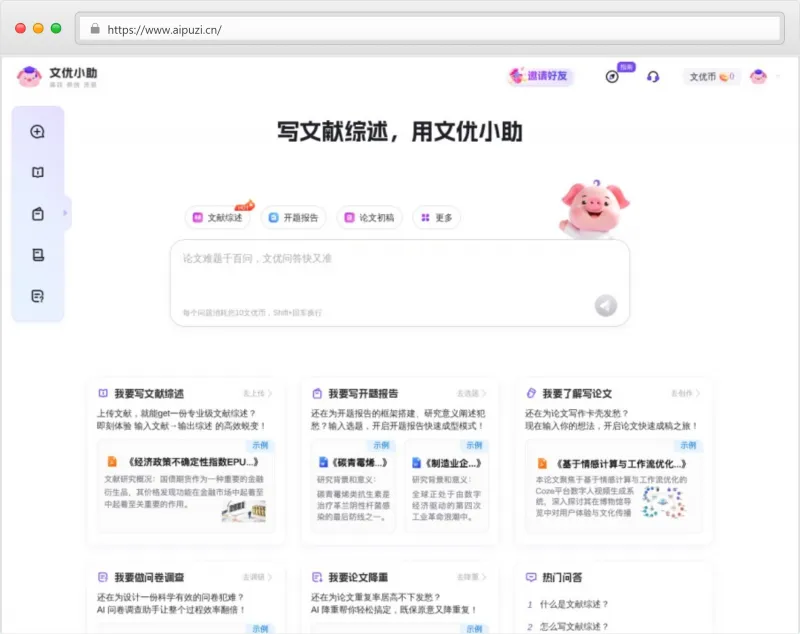This screenshot has height=634, width=800.
Task: Expand the left sidebar with arrow handle
Action: tap(66, 213)
